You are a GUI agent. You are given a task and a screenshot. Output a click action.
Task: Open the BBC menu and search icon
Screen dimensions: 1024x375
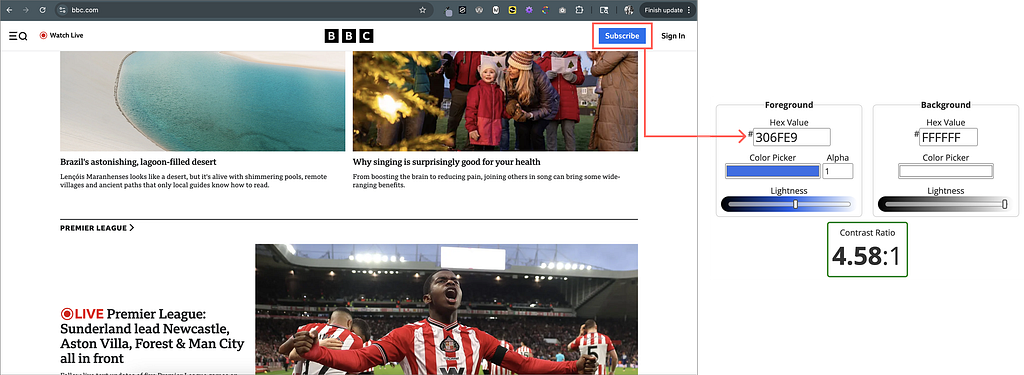tap(18, 36)
